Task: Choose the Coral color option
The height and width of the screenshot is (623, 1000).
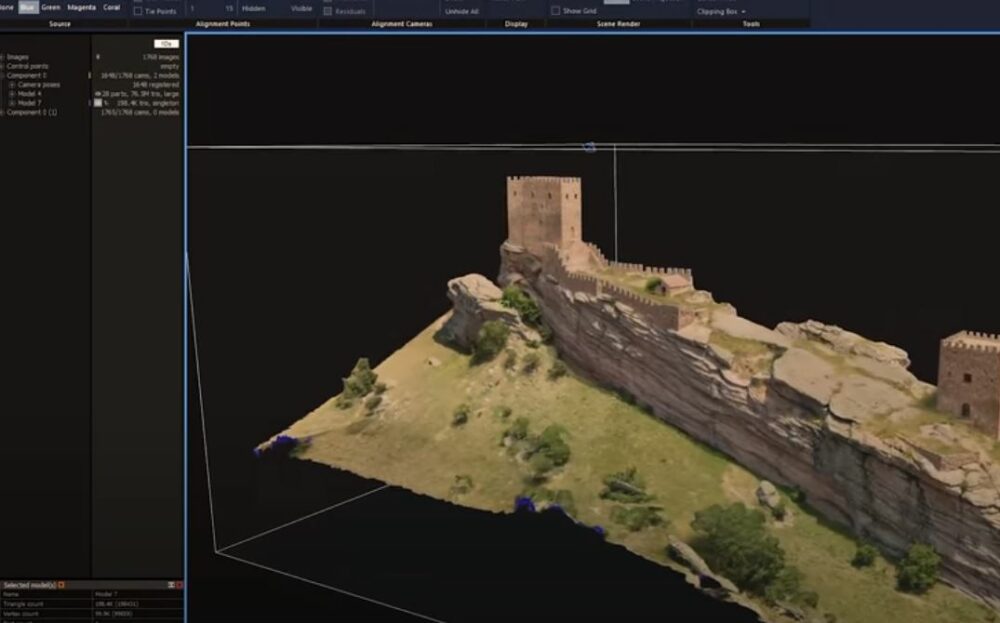Action: click(113, 7)
